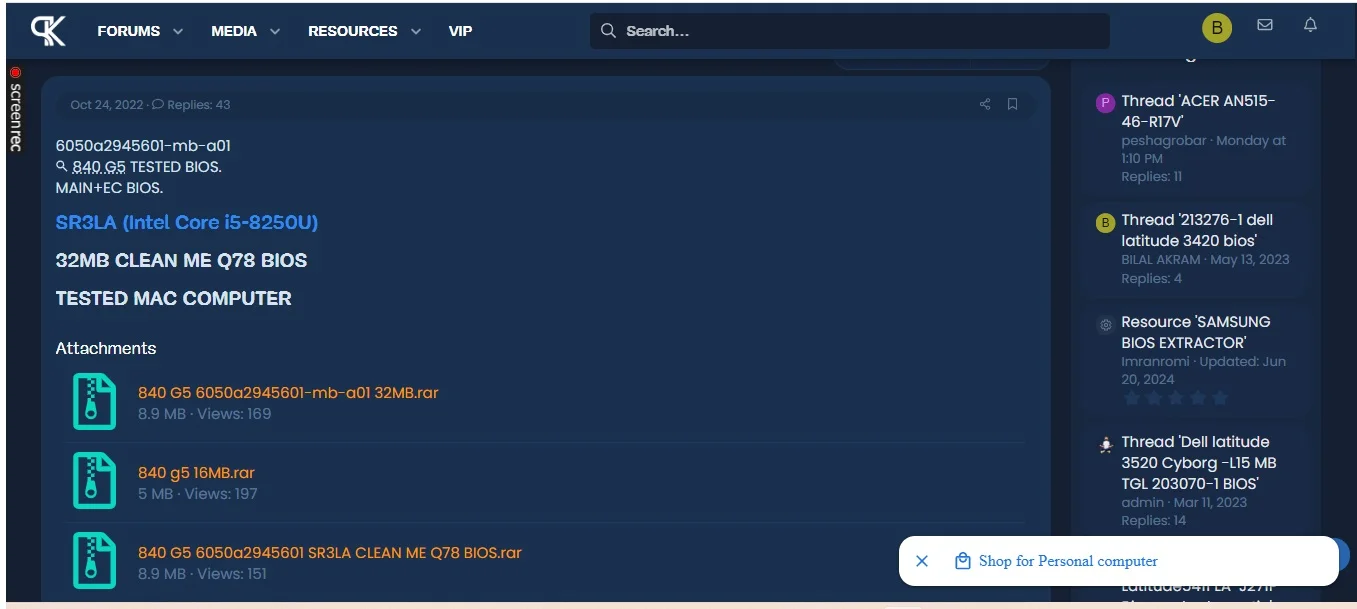Image resolution: width=1357 pixels, height=609 pixels.
Task: Open the notifications bell
Action: click(x=1310, y=26)
